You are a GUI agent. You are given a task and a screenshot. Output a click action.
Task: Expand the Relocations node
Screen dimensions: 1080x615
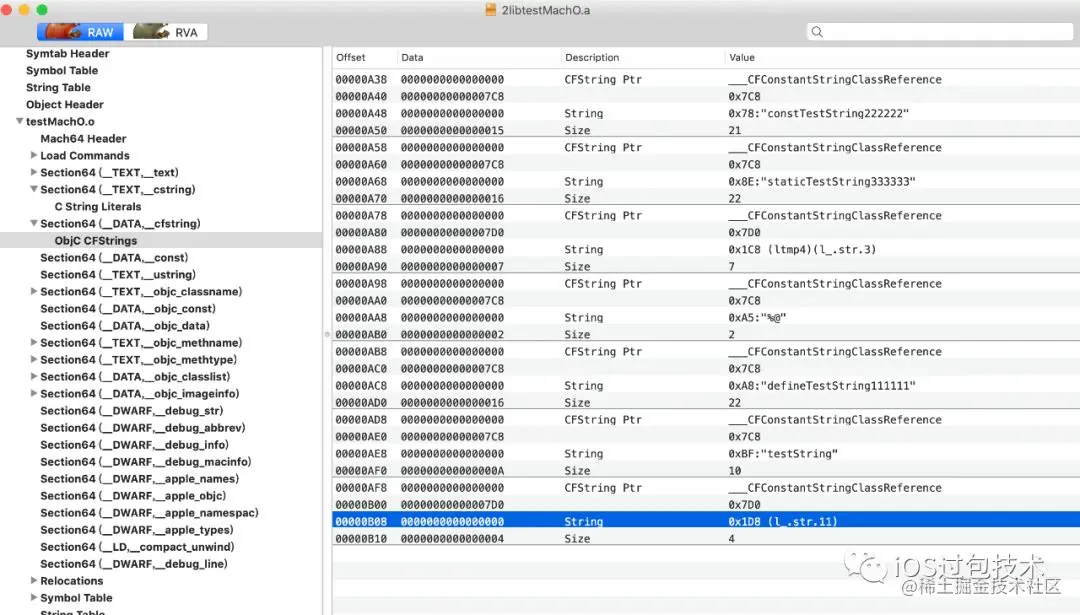tap(33, 581)
